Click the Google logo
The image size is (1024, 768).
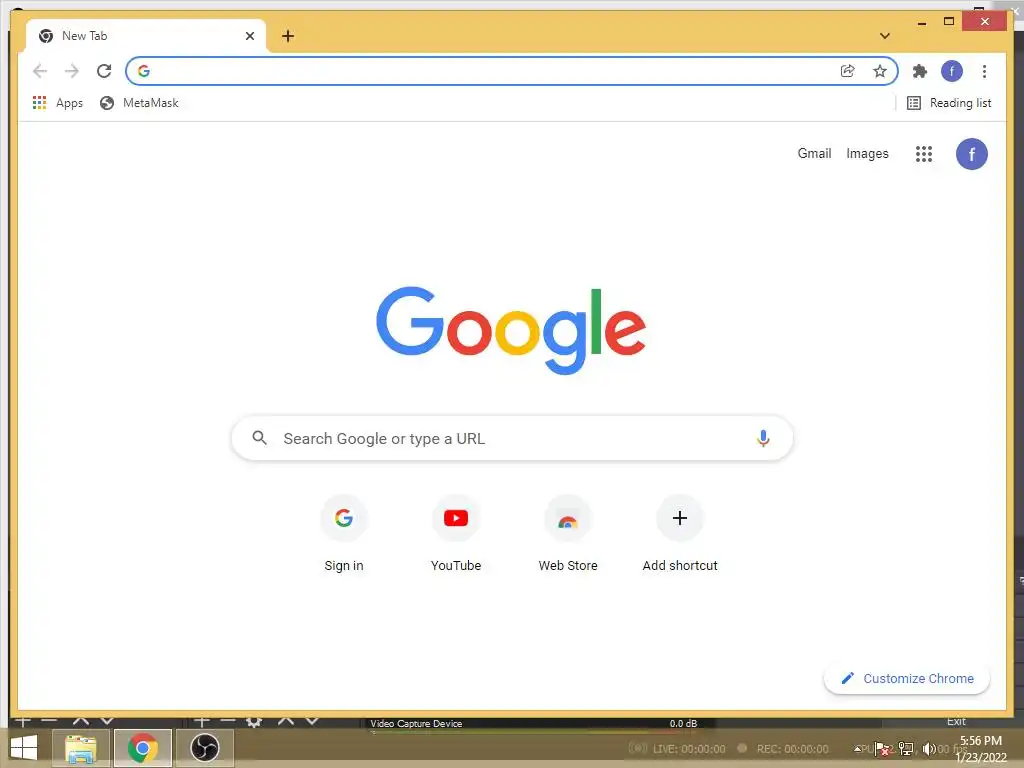point(511,330)
